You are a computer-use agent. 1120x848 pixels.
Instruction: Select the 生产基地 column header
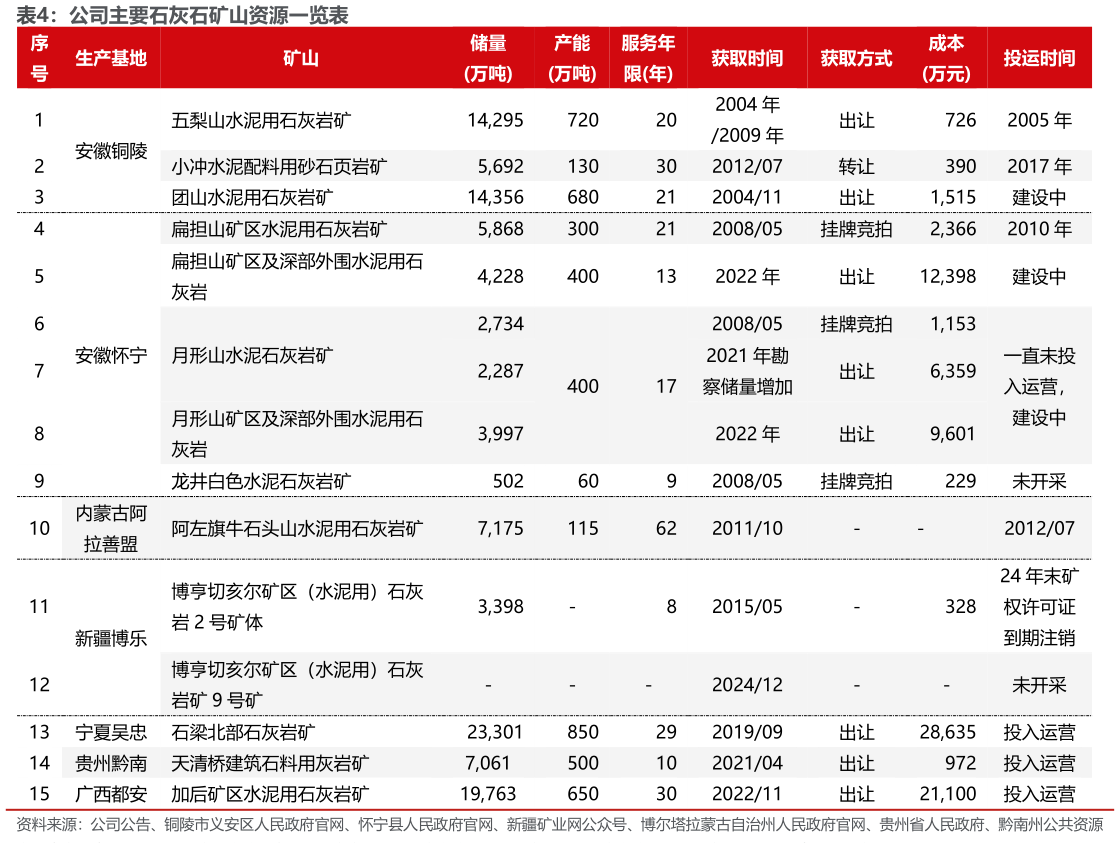[109, 58]
